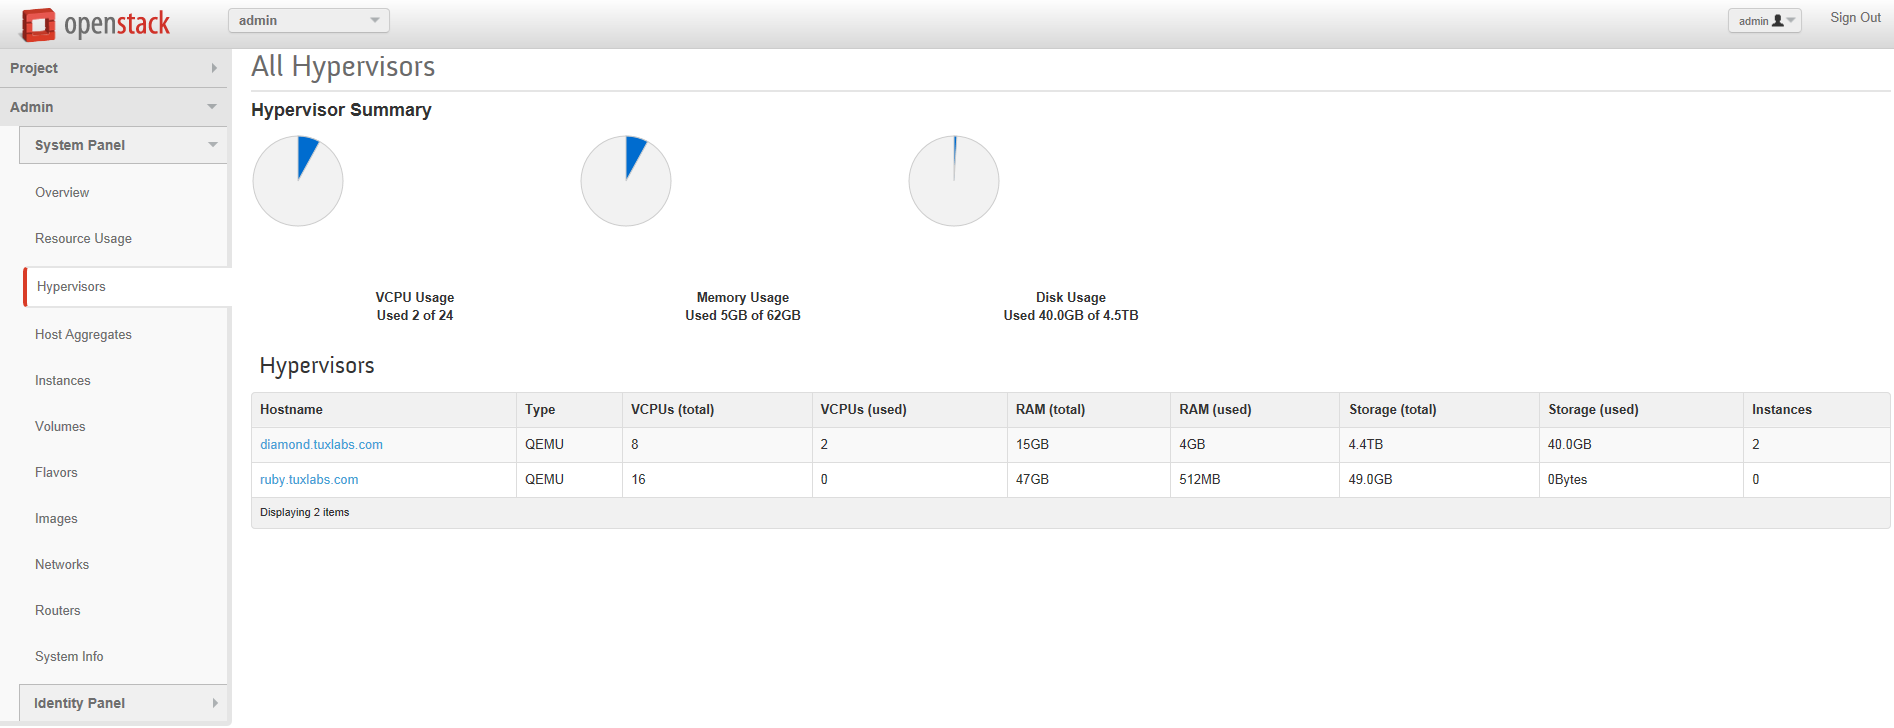Open the Images page

point(56,519)
